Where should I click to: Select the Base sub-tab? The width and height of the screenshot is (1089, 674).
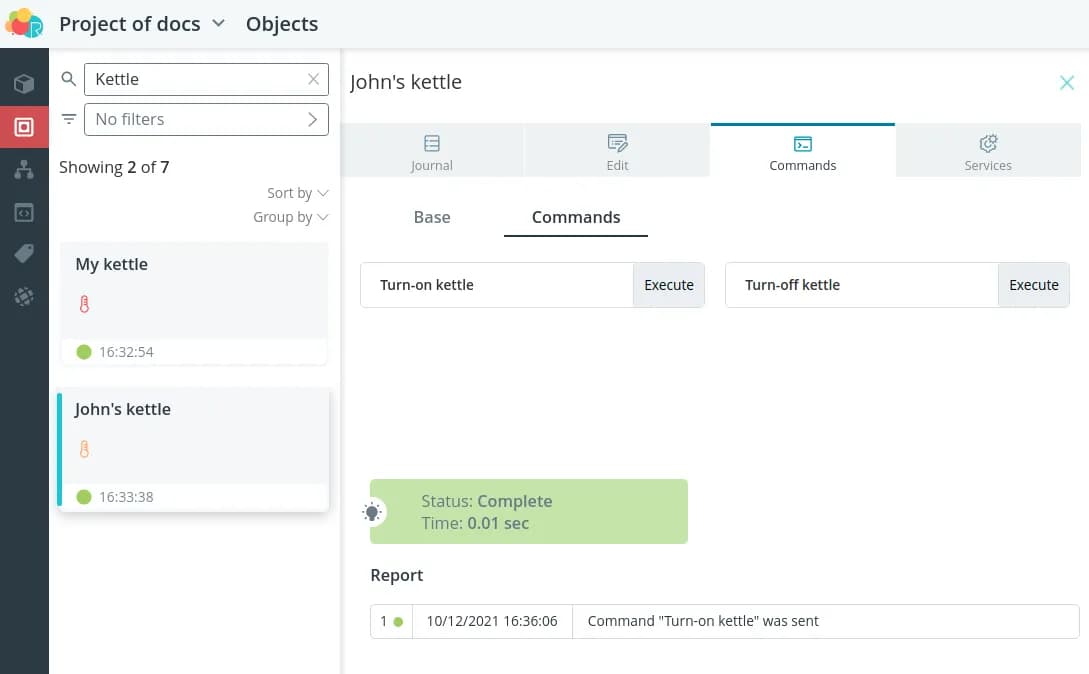[432, 217]
